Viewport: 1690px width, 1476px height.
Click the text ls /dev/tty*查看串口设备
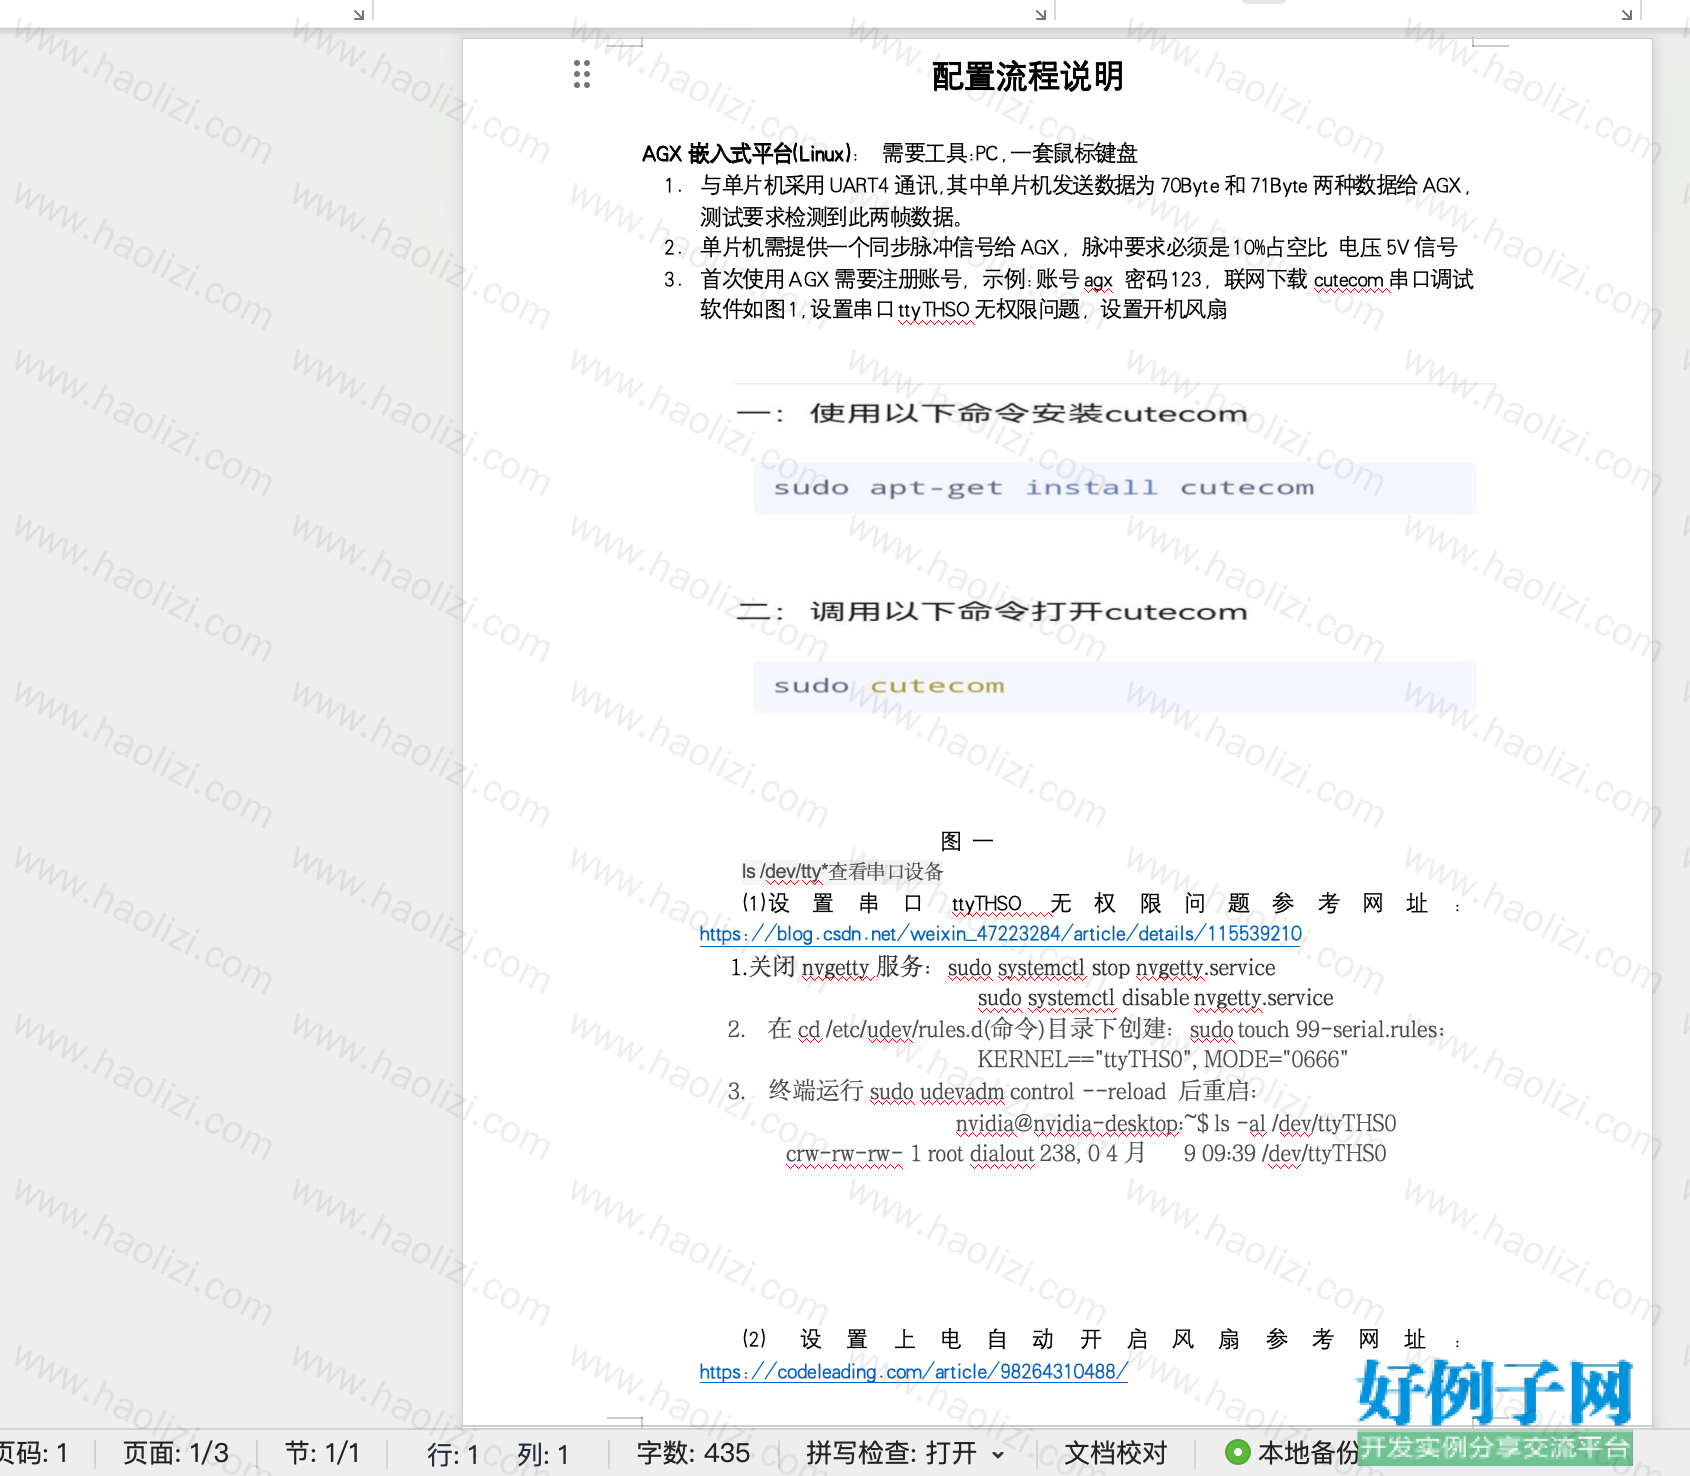[842, 872]
